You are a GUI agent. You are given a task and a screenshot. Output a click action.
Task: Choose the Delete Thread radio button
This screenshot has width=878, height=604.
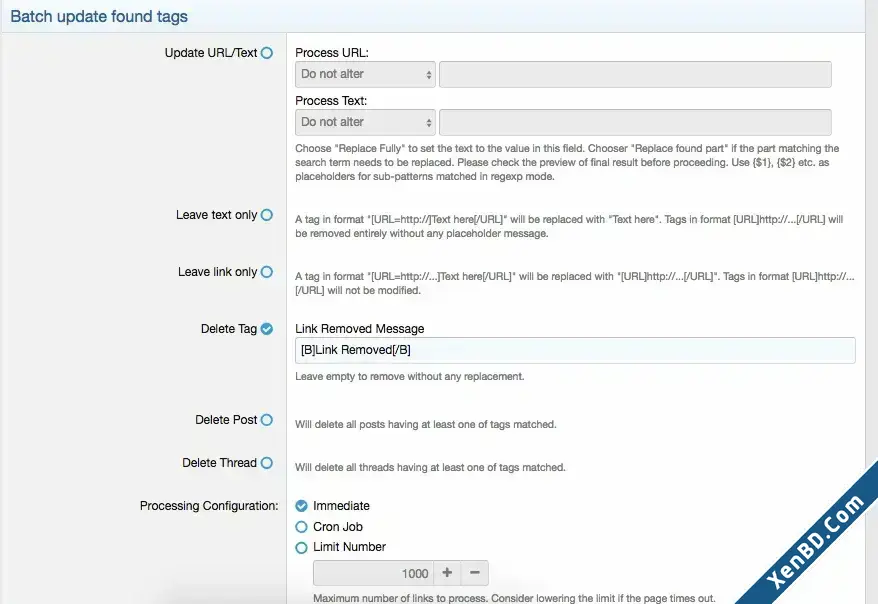[267, 463]
